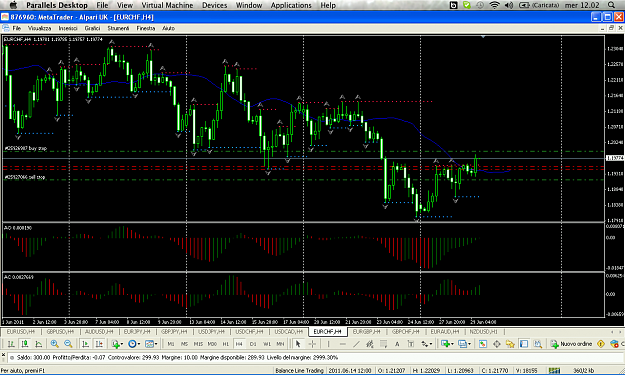The height and width of the screenshot is (375, 625).
Task: Switch timeframe to H1
Action: [226, 344]
